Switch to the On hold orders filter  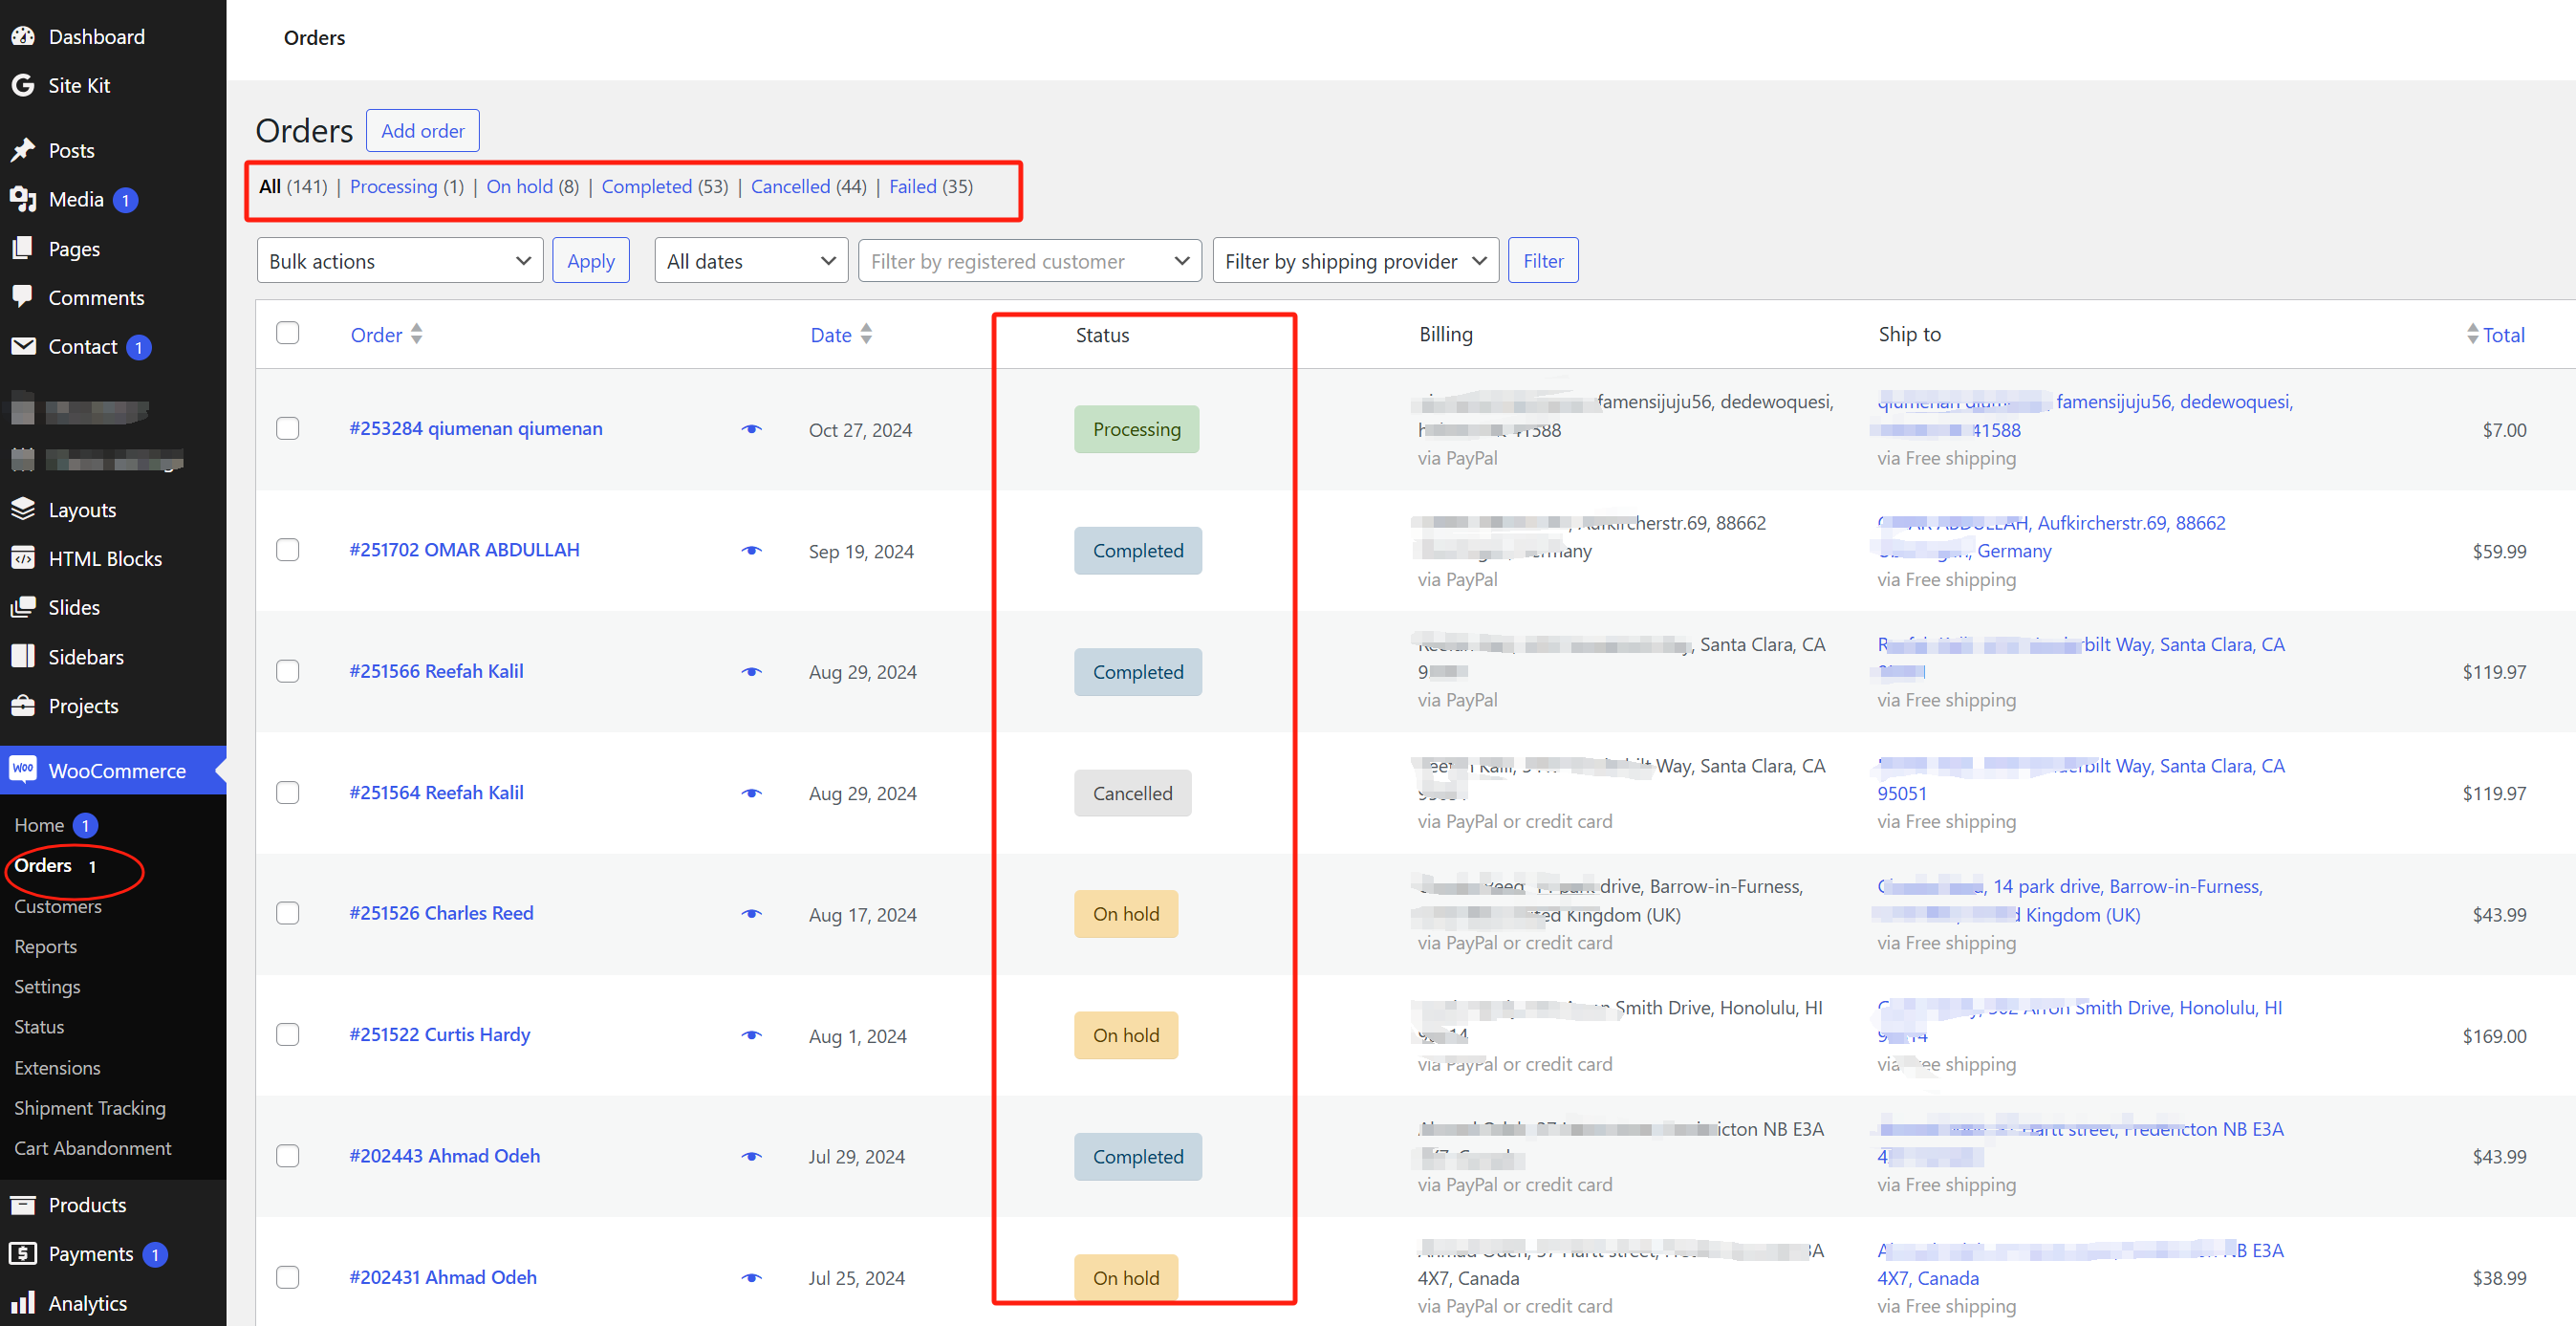click(x=519, y=186)
